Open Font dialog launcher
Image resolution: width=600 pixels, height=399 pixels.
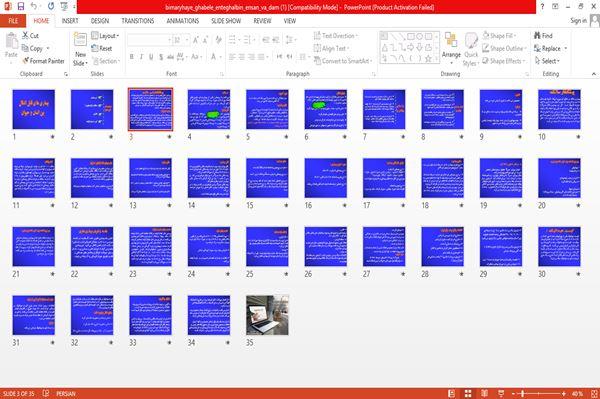pos(222,74)
